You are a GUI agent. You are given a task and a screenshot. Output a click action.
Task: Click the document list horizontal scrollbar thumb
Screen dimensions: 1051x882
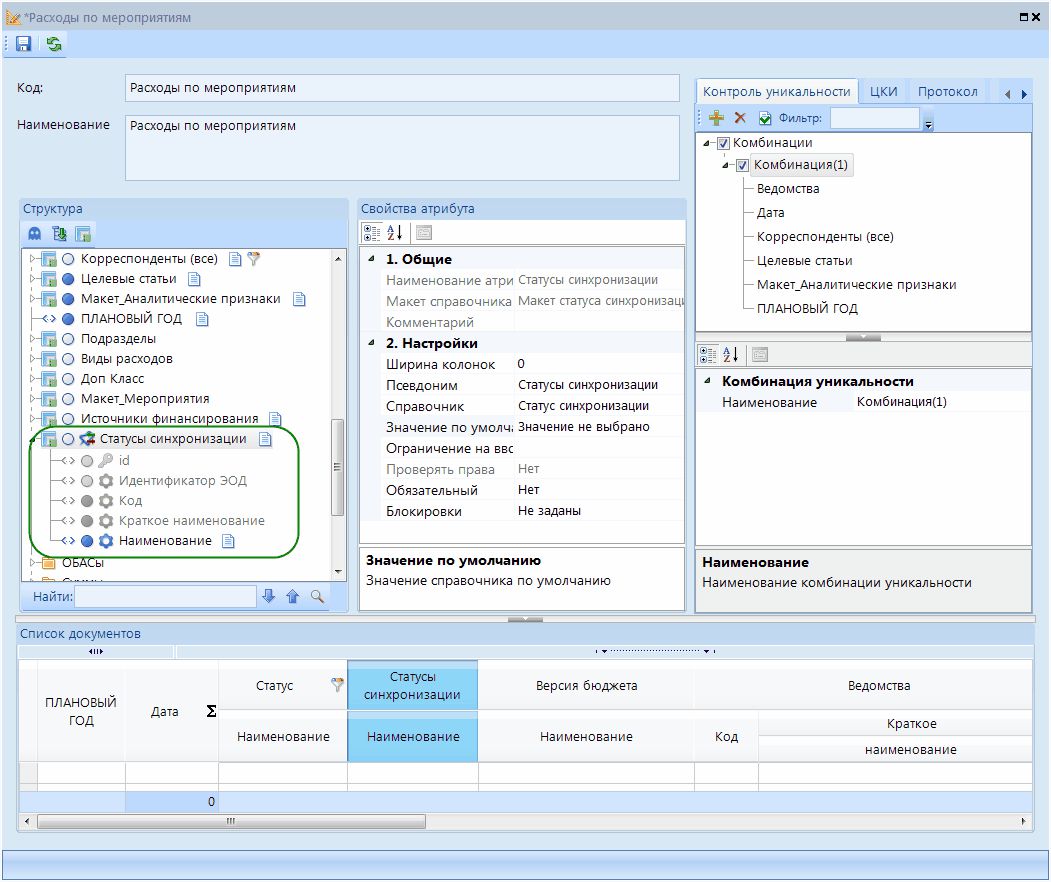231,821
